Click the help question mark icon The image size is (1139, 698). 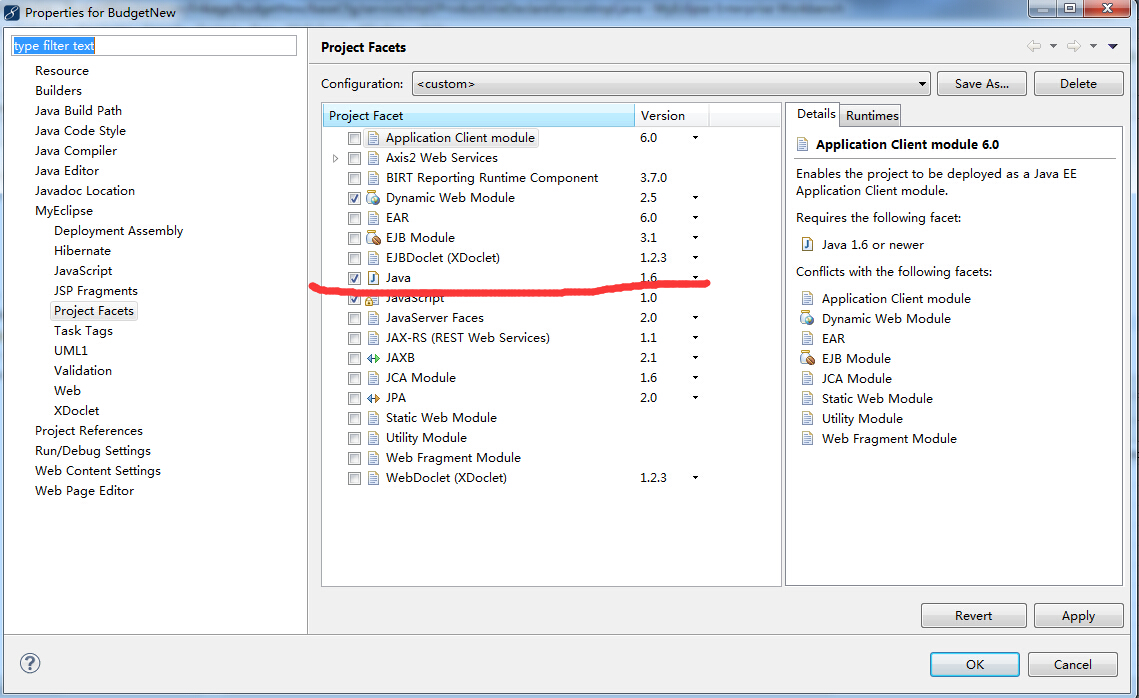pos(30,662)
